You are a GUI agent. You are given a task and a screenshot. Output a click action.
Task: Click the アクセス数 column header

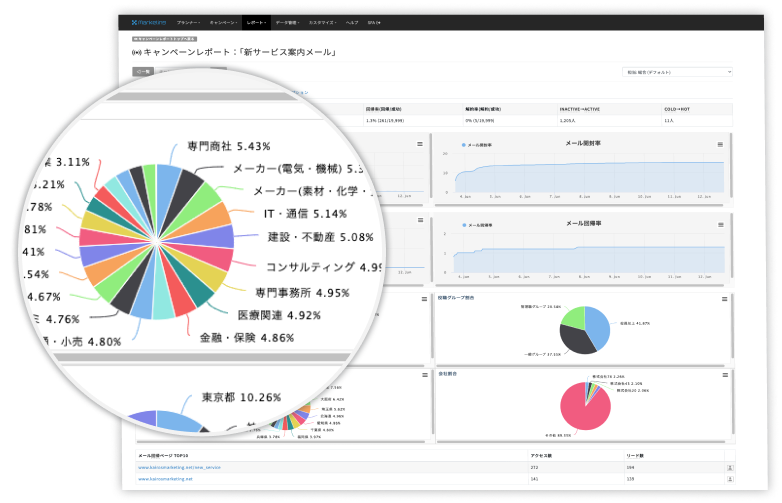(x=541, y=456)
